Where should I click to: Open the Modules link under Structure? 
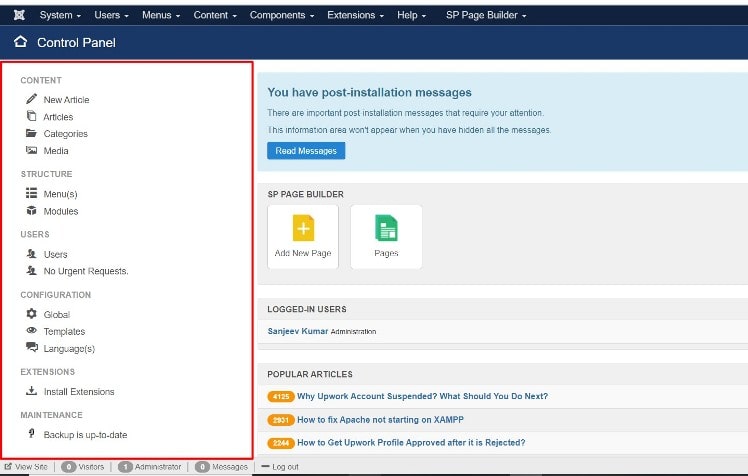61,211
